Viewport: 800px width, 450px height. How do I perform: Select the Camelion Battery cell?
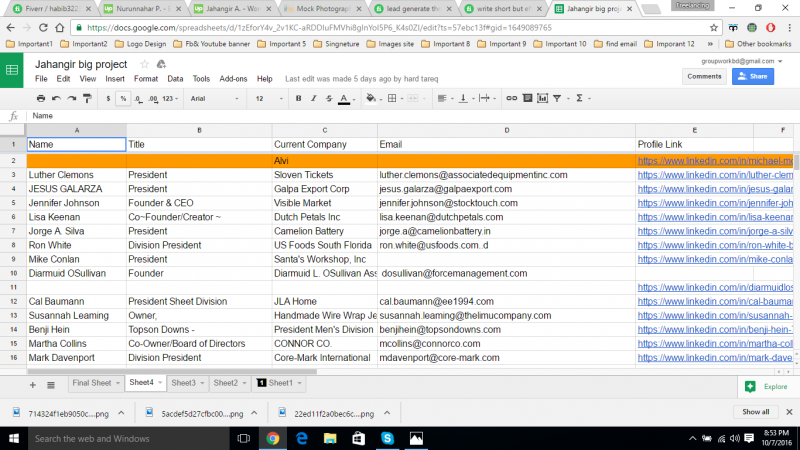click(x=324, y=231)
